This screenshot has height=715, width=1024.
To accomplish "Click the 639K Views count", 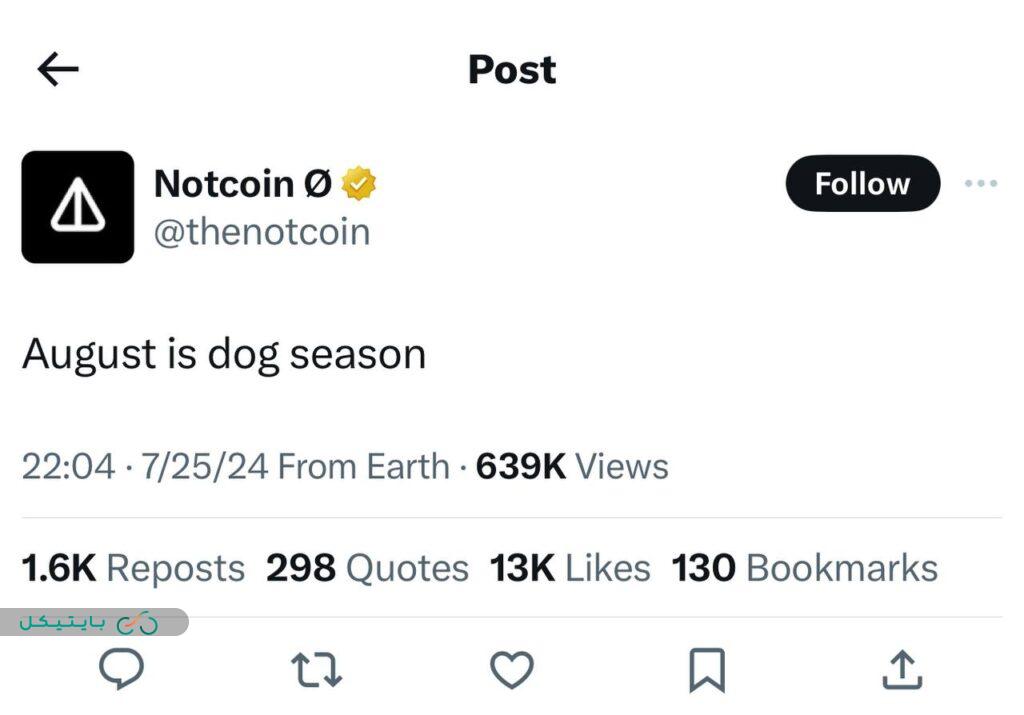I will click(572, 466).
